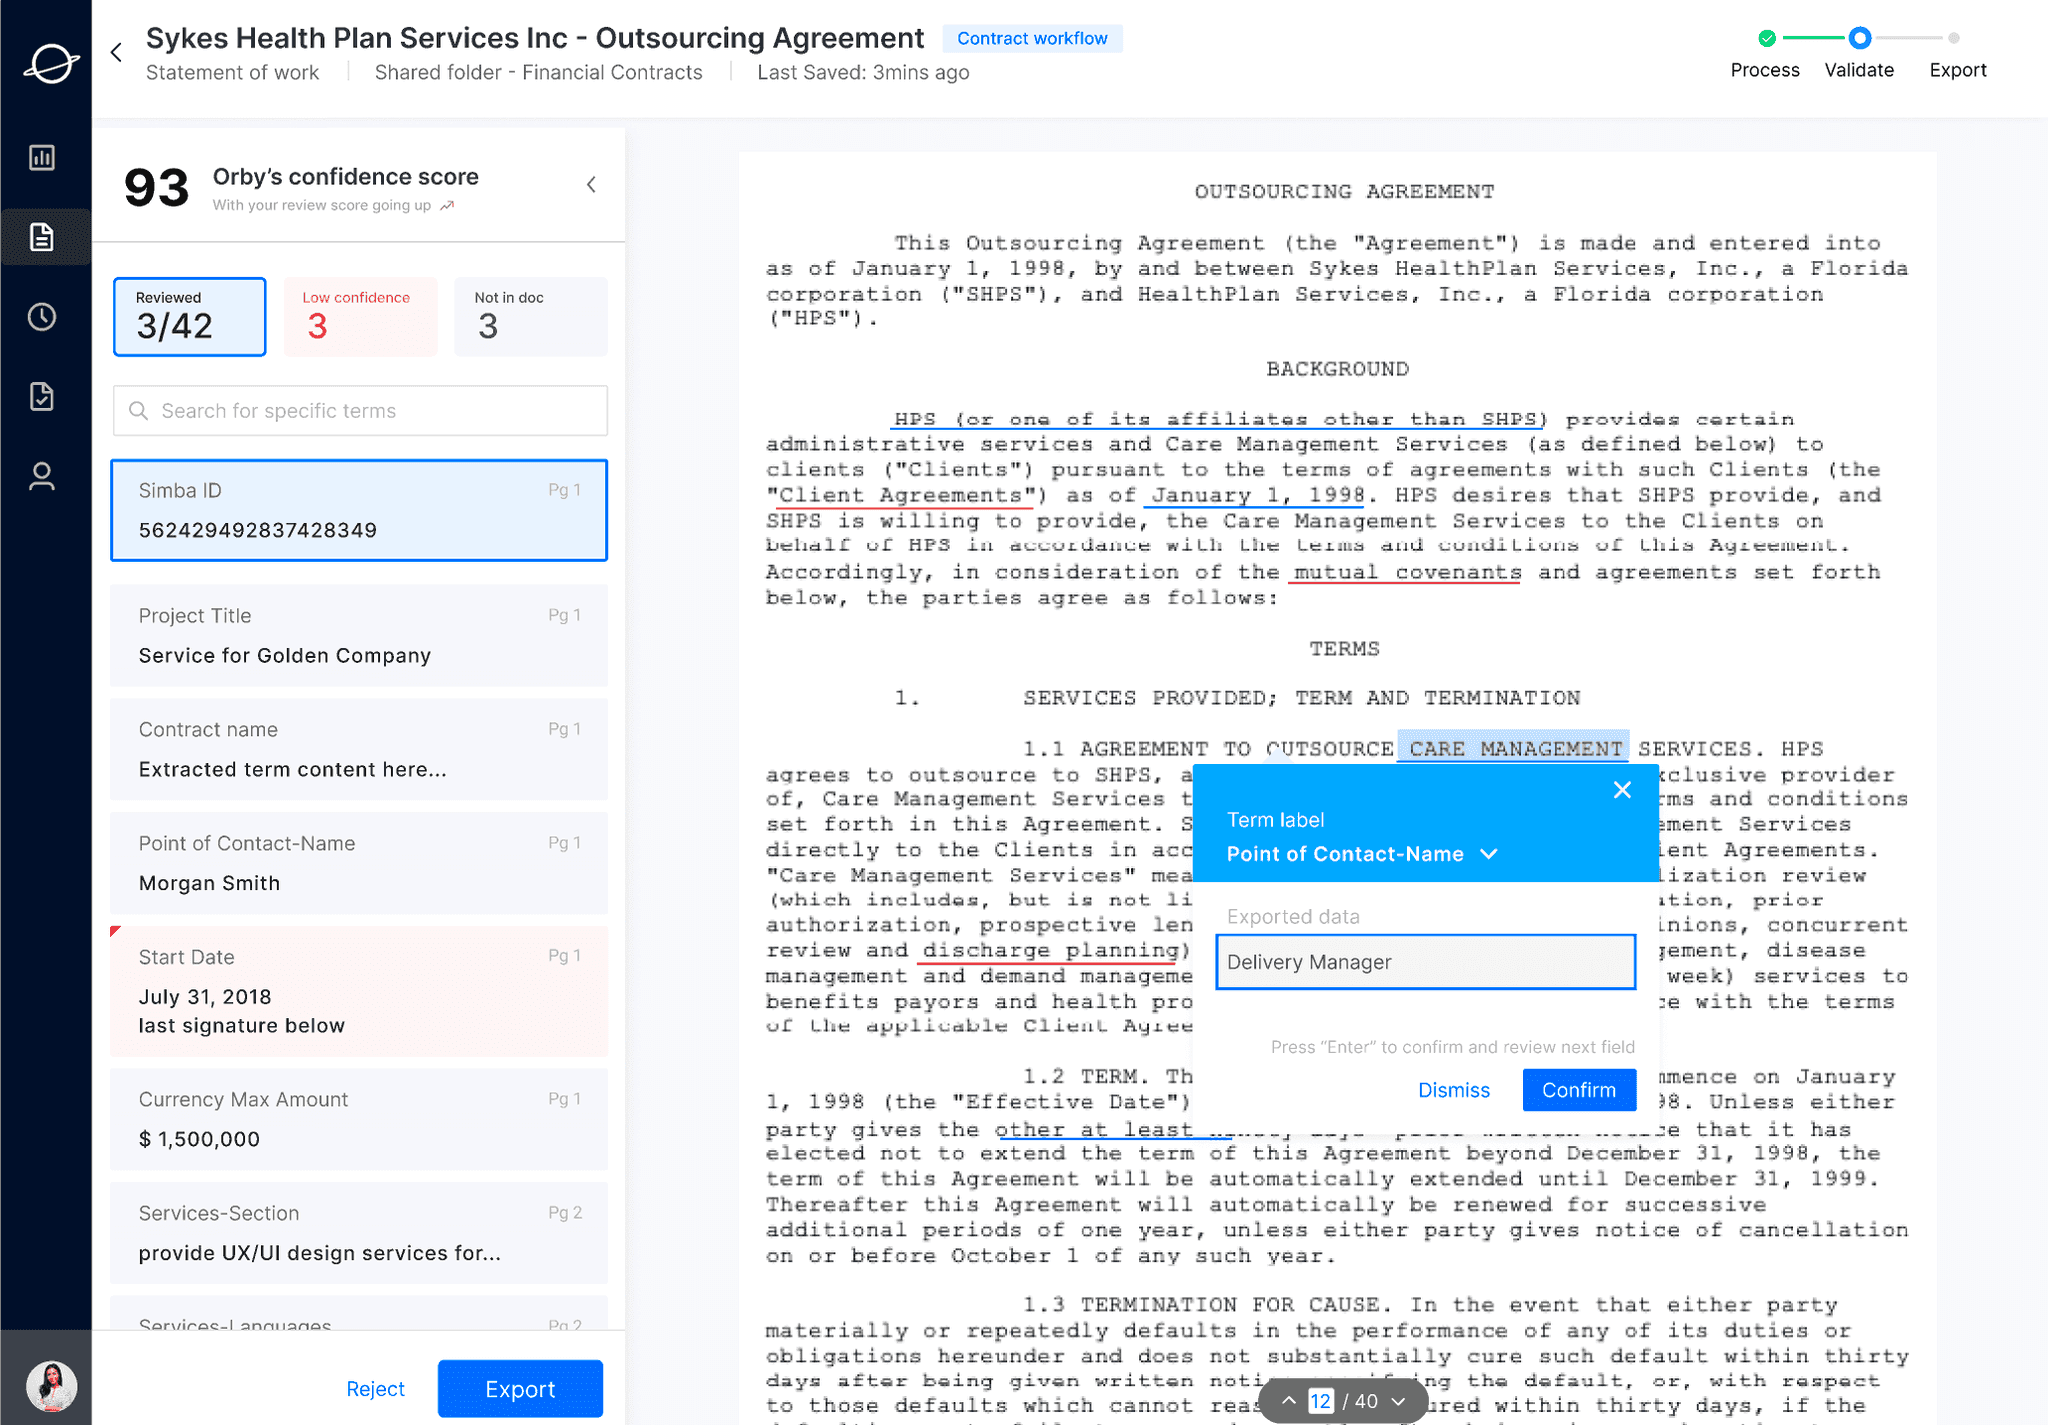Click the search magnifier icon
Image resolution: width=2048 pixels, height=1425 pixels.
tap(139, 411)
